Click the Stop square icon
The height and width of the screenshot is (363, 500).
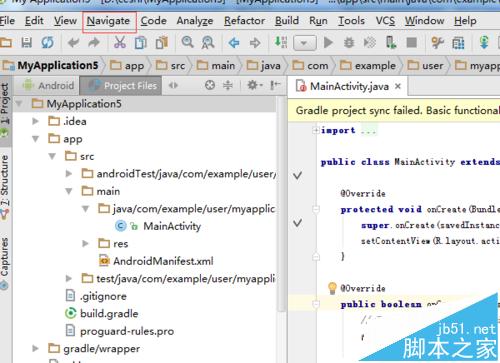coord(412,43)
